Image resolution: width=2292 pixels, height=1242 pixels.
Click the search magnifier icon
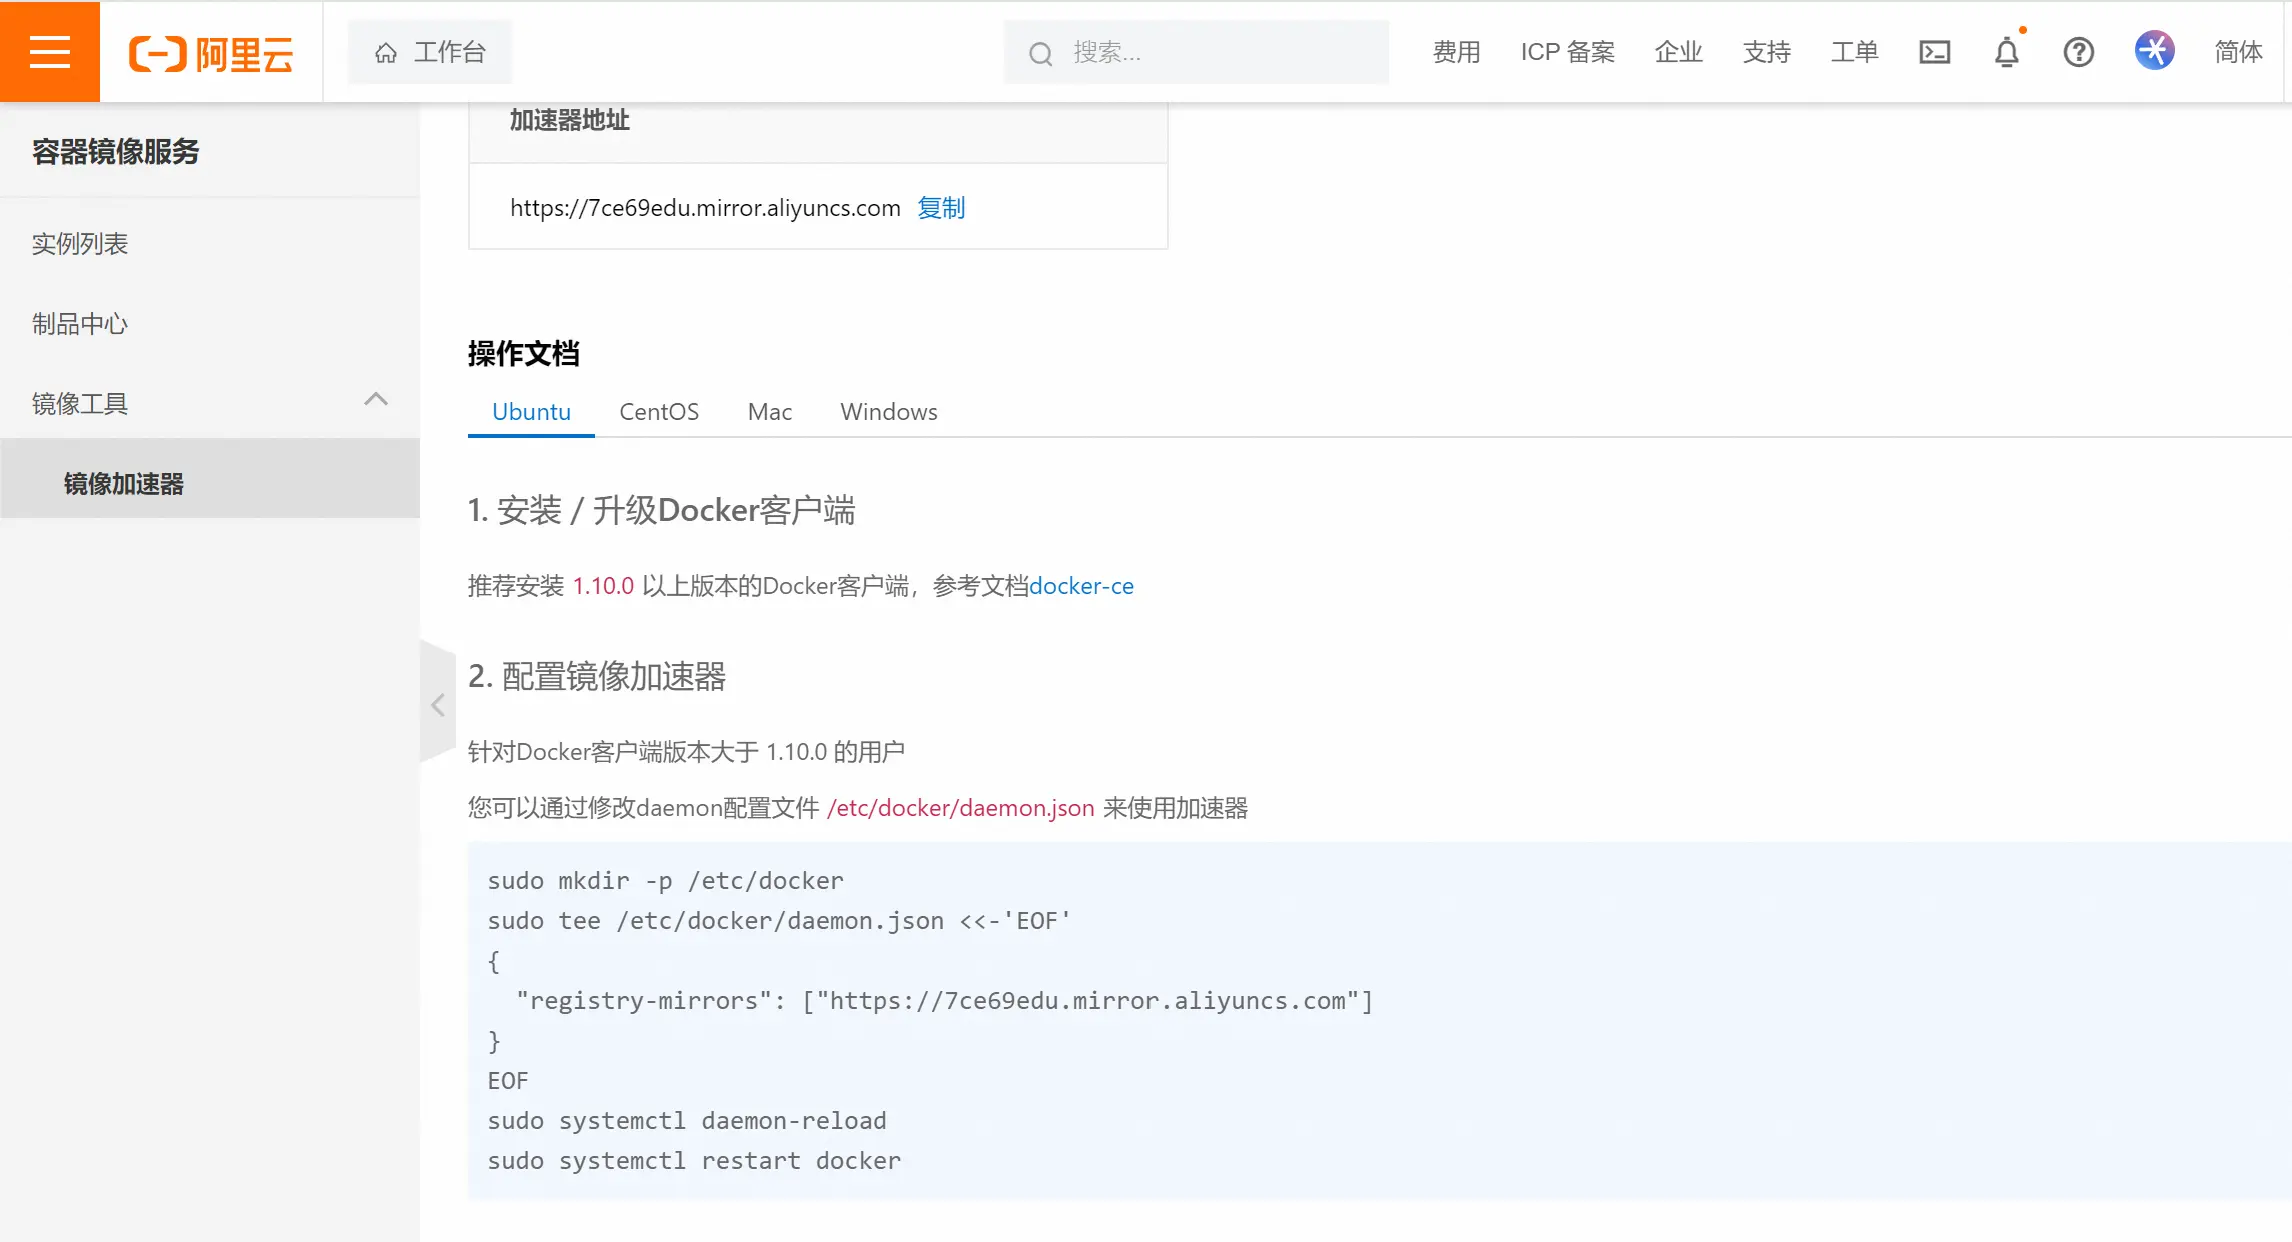click(x=1040, y=53)
